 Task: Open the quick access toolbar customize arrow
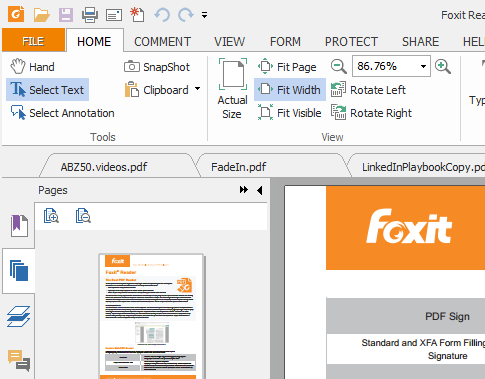click(204, 15)
